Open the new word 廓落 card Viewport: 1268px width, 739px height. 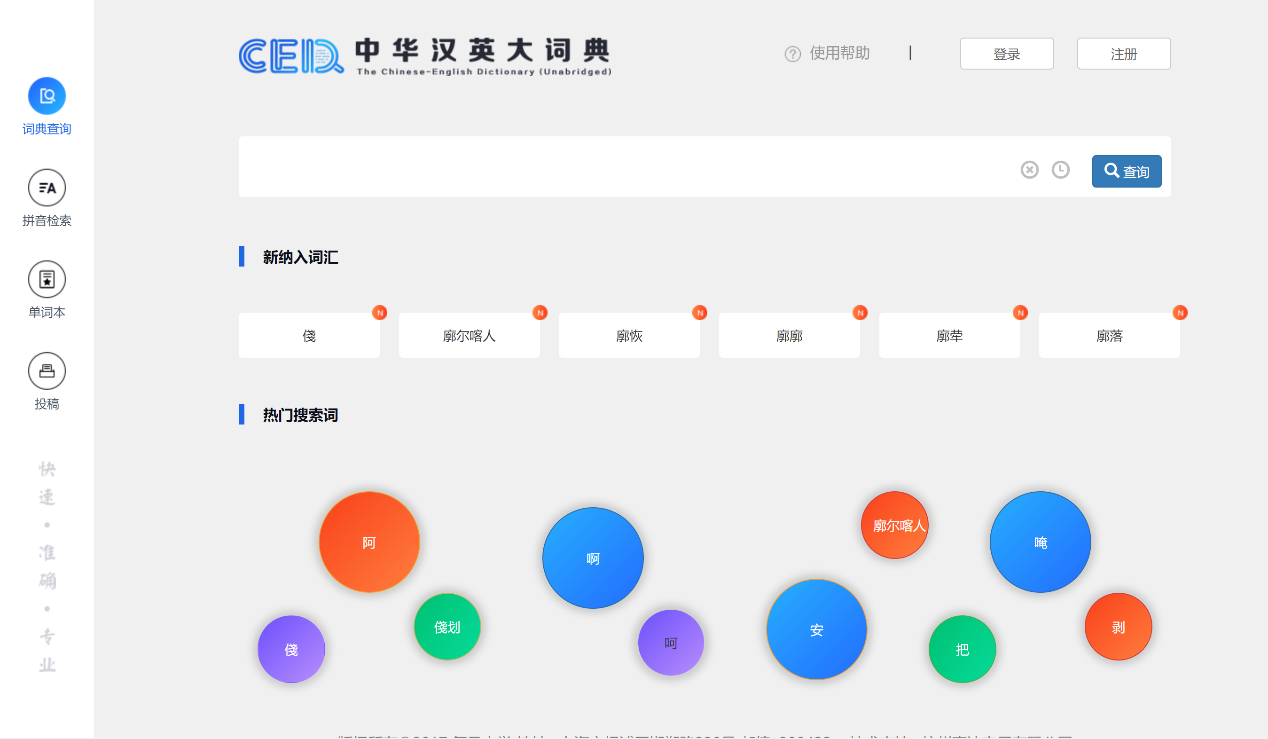(x=1109, y=336)
